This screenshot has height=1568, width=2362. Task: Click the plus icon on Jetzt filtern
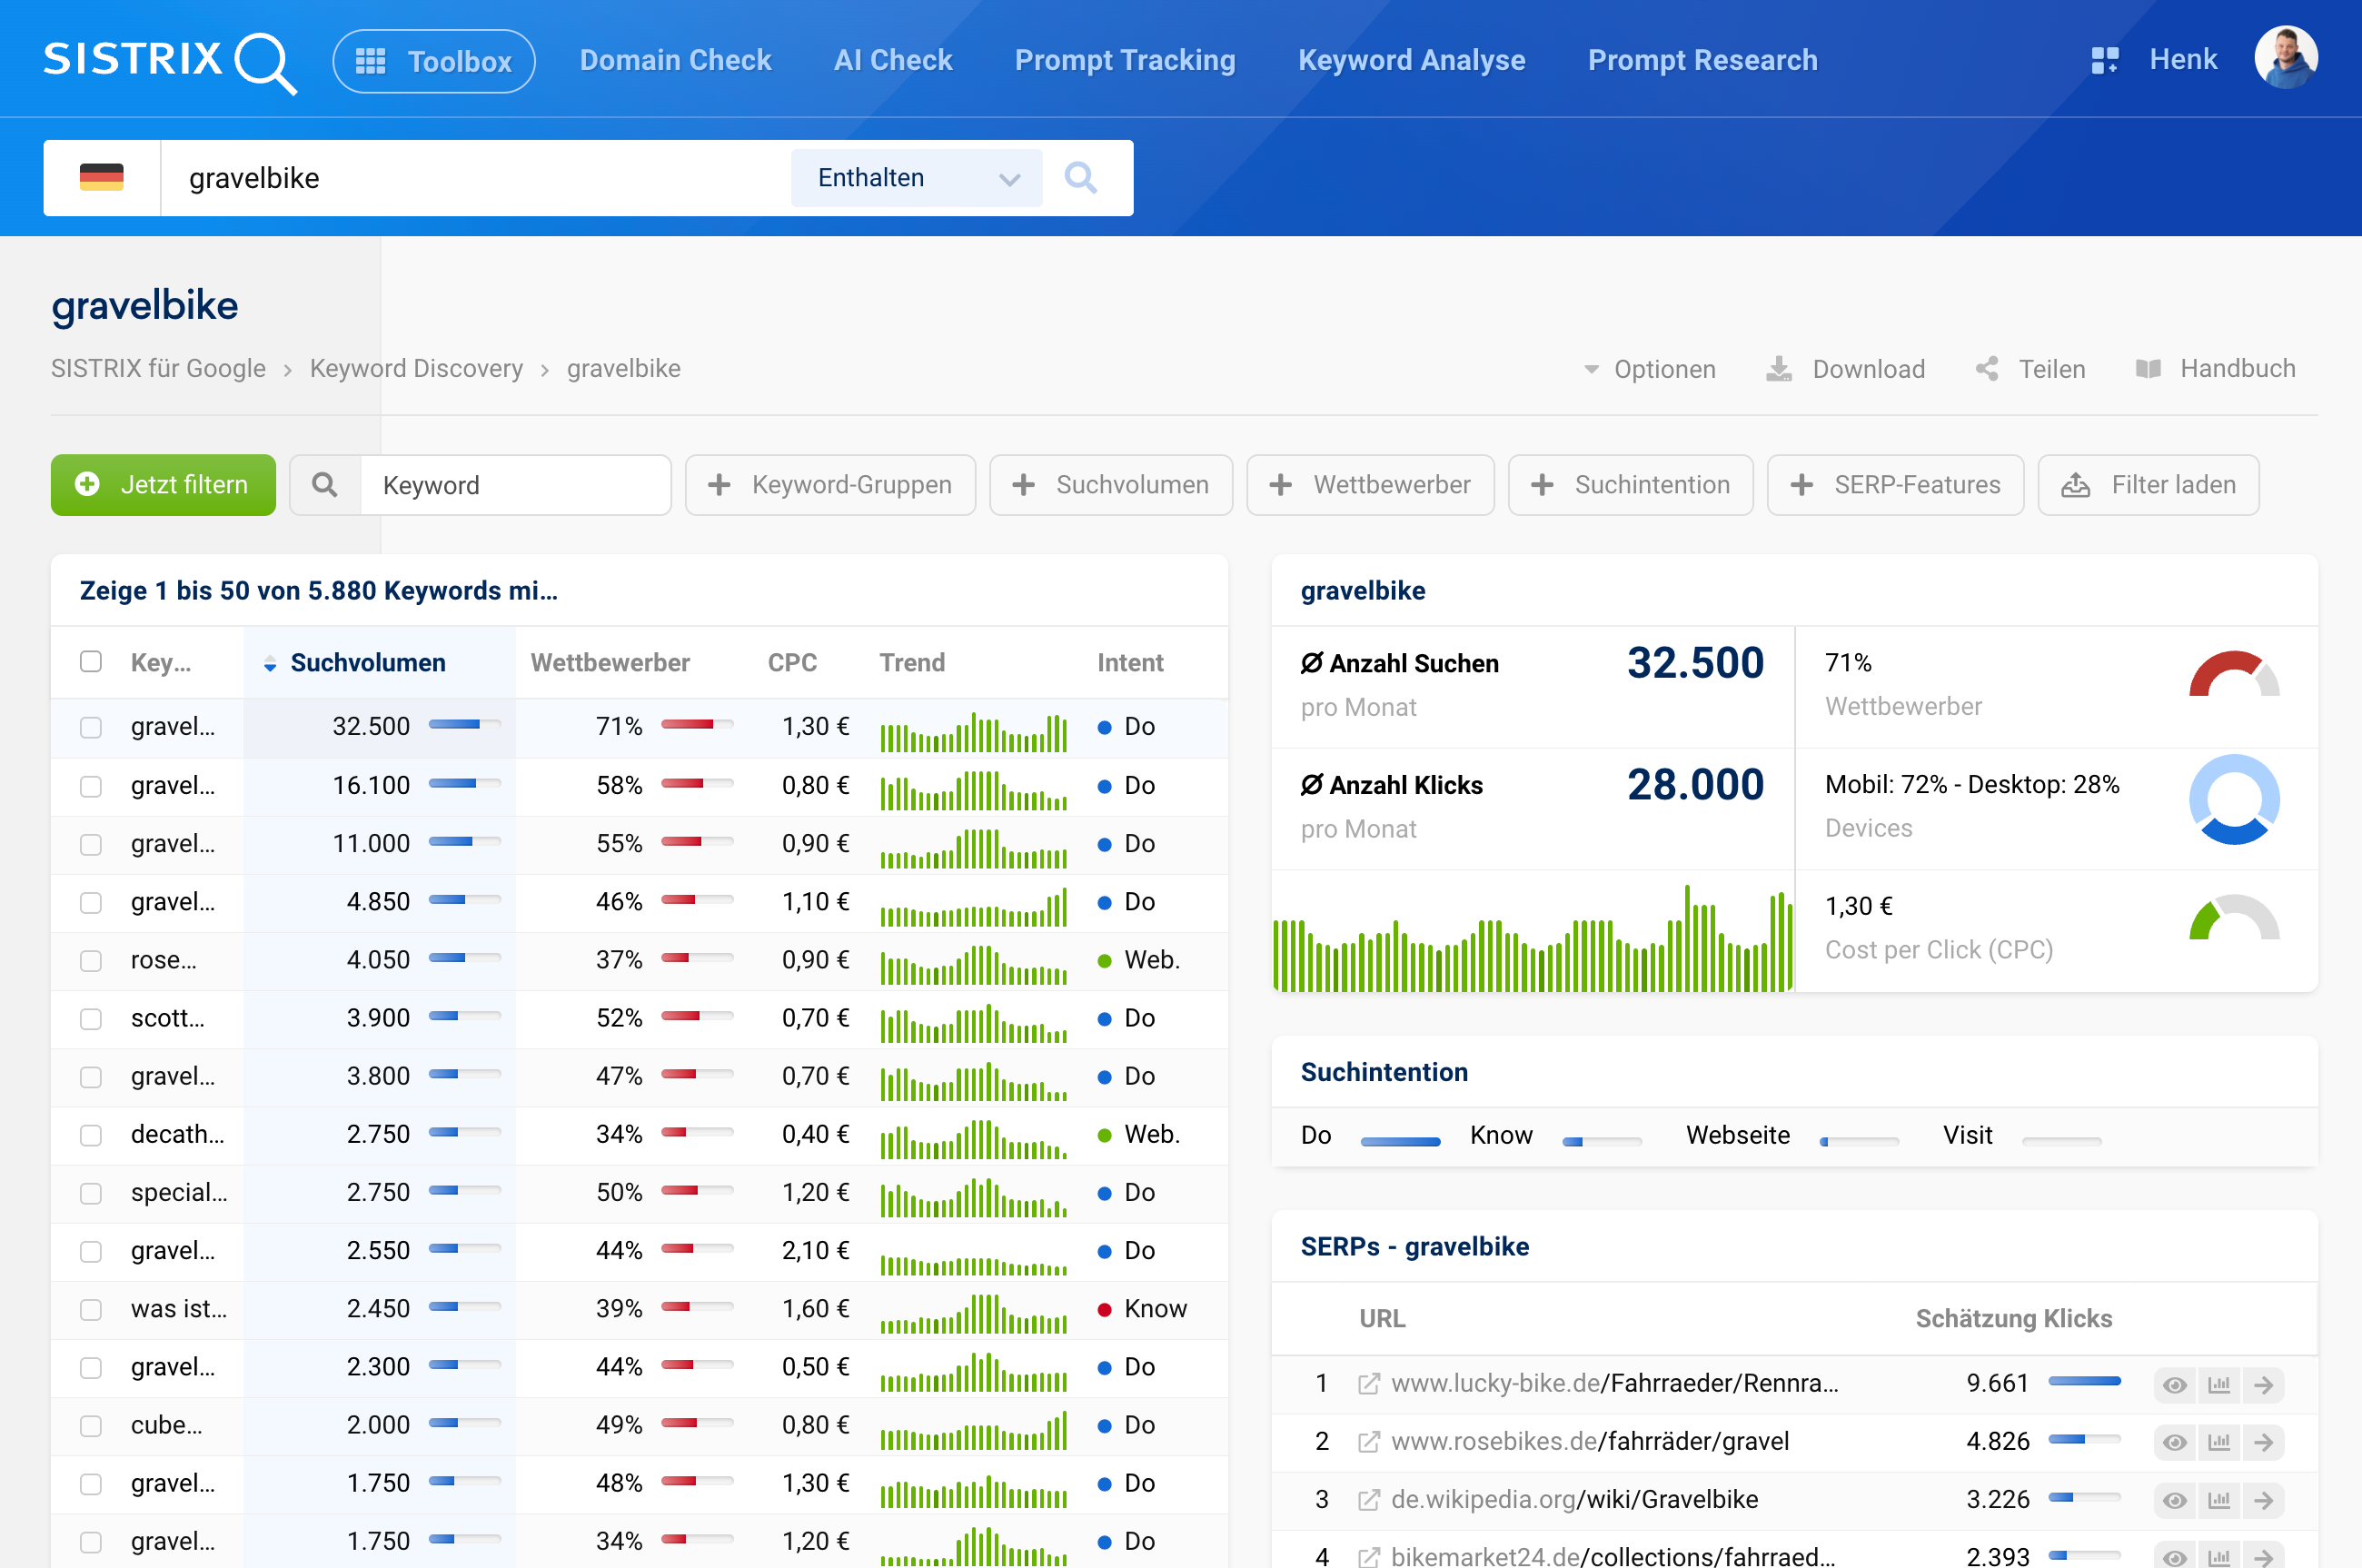click(x=88, y=484)
